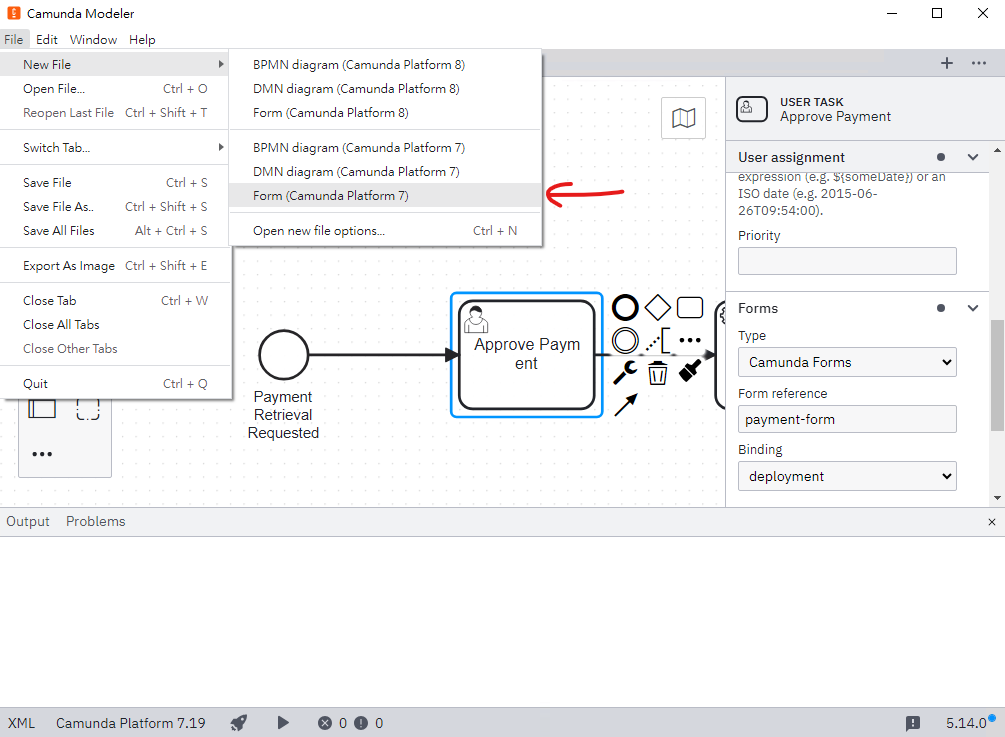Viewport: 1005px width, 737px height.
Task: Append gateway diamond from context pad
Action: coord(657,308)
